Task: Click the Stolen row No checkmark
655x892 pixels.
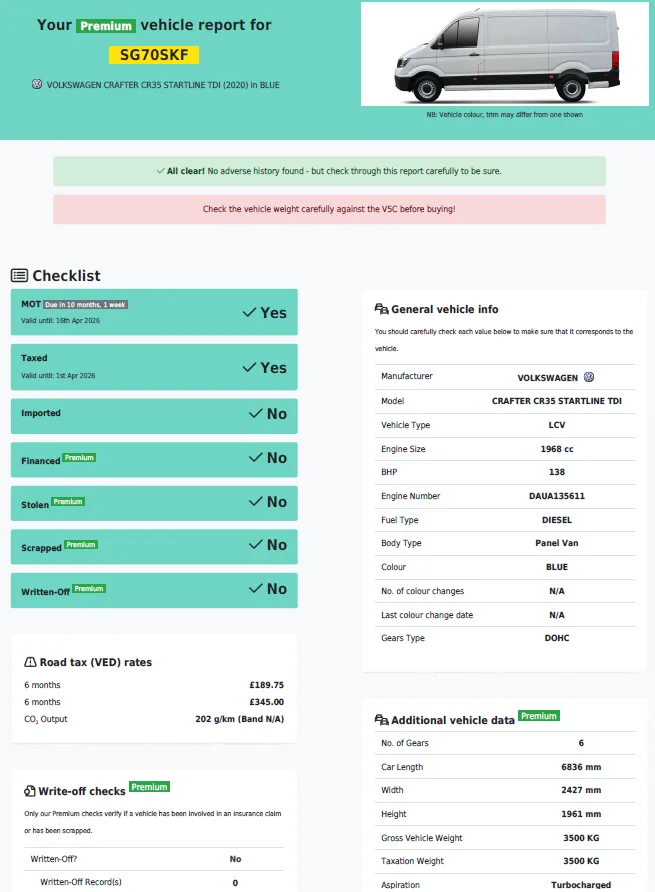Action: pyautogui.click(x=256, y=502)
